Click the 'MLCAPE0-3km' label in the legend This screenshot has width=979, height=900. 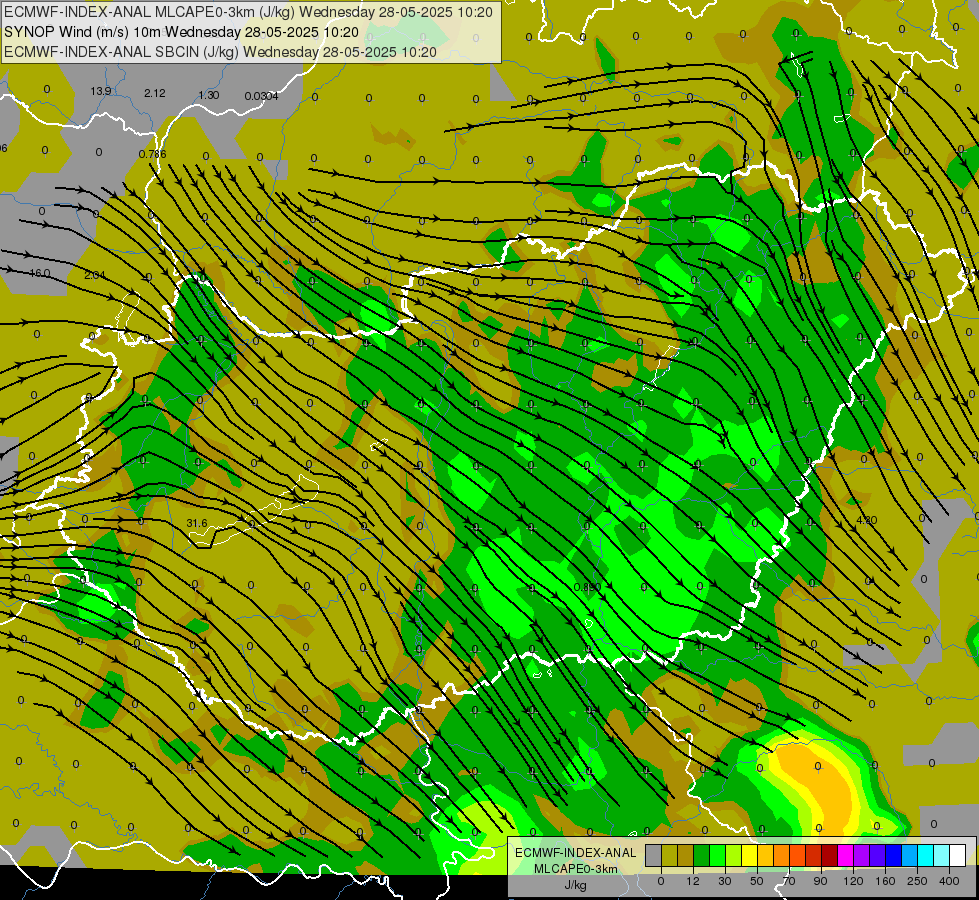tap(575, 869)
